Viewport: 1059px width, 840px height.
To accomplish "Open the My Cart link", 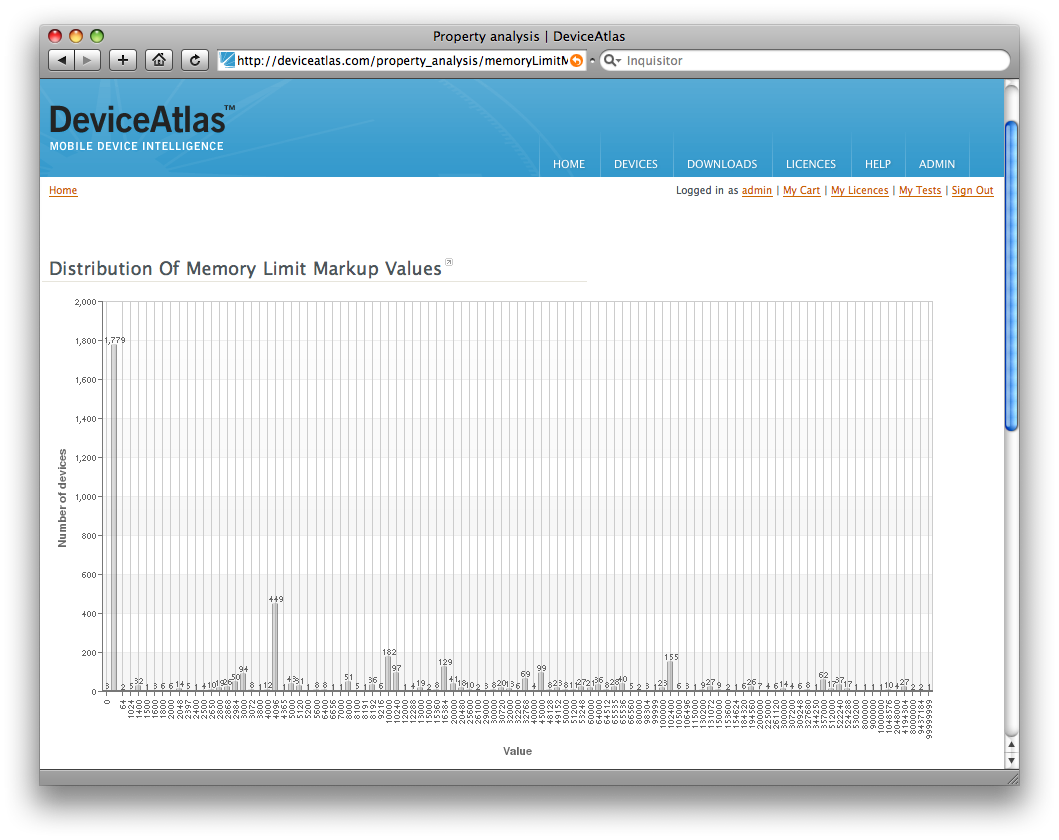I will [801, 191].
